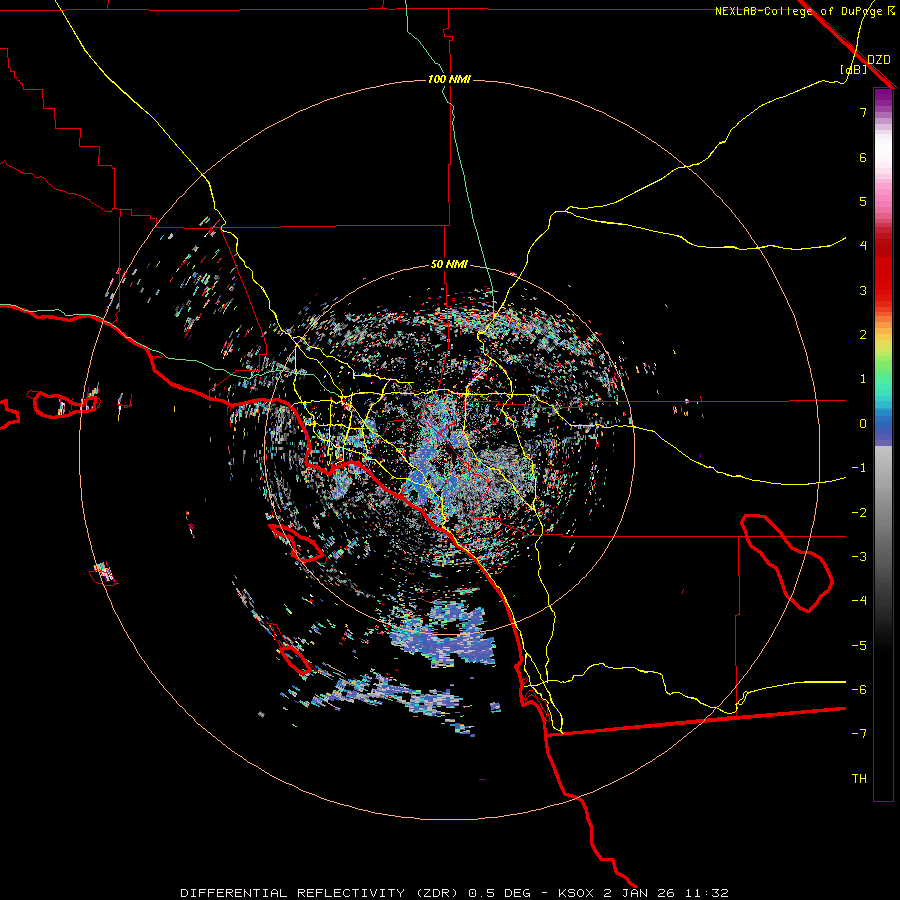Click the "0.5 DEG" elevation text in the caption

500,893
